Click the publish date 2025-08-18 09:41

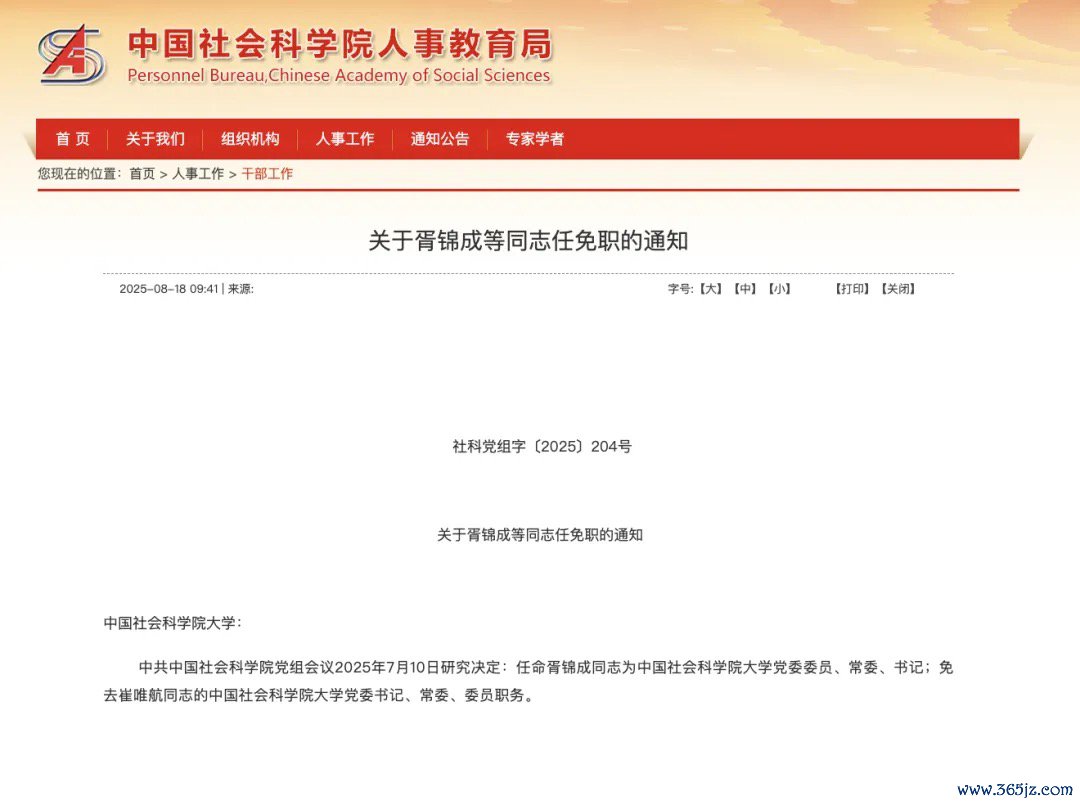[169, 289]
